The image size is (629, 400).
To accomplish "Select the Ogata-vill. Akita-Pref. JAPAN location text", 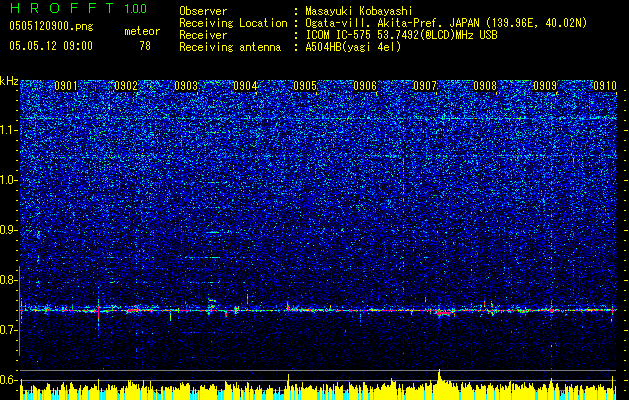I will 446,23.
